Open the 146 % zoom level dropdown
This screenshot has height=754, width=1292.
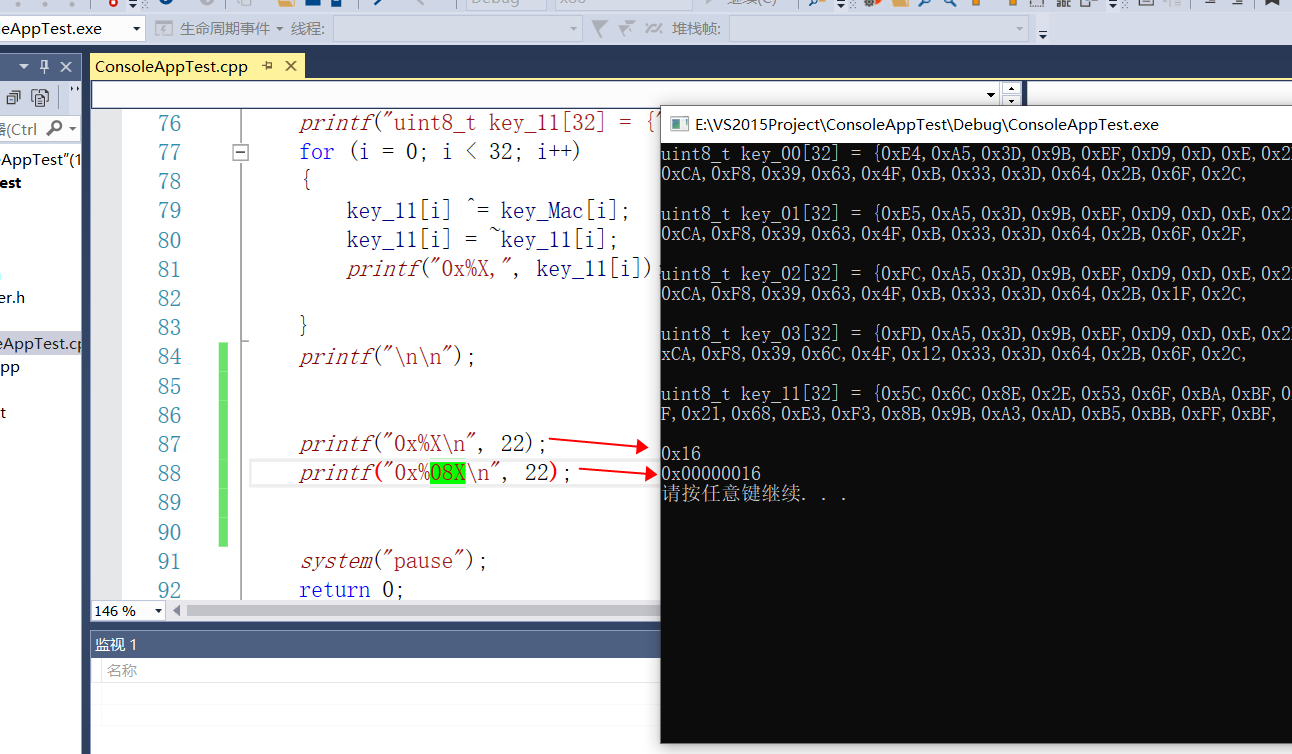(x=157, y=610)
